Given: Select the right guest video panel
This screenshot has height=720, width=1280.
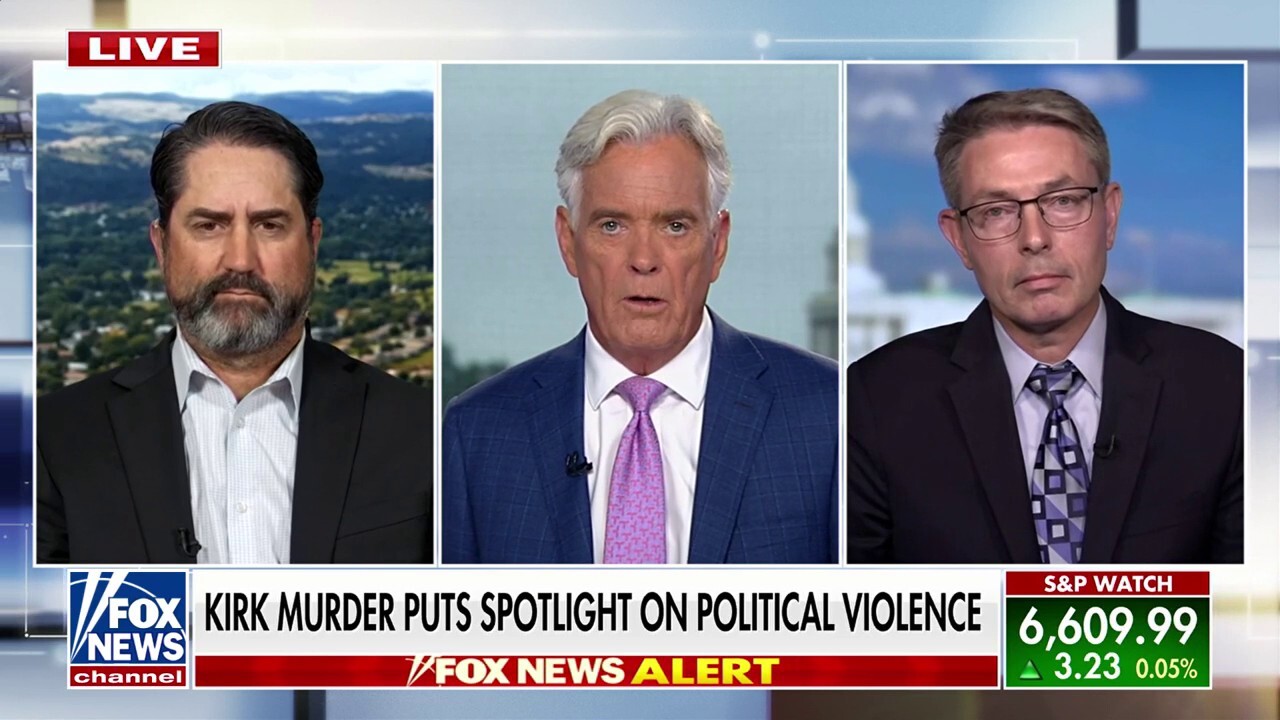Looking at the screenshot, I should tap(1045, 313).
